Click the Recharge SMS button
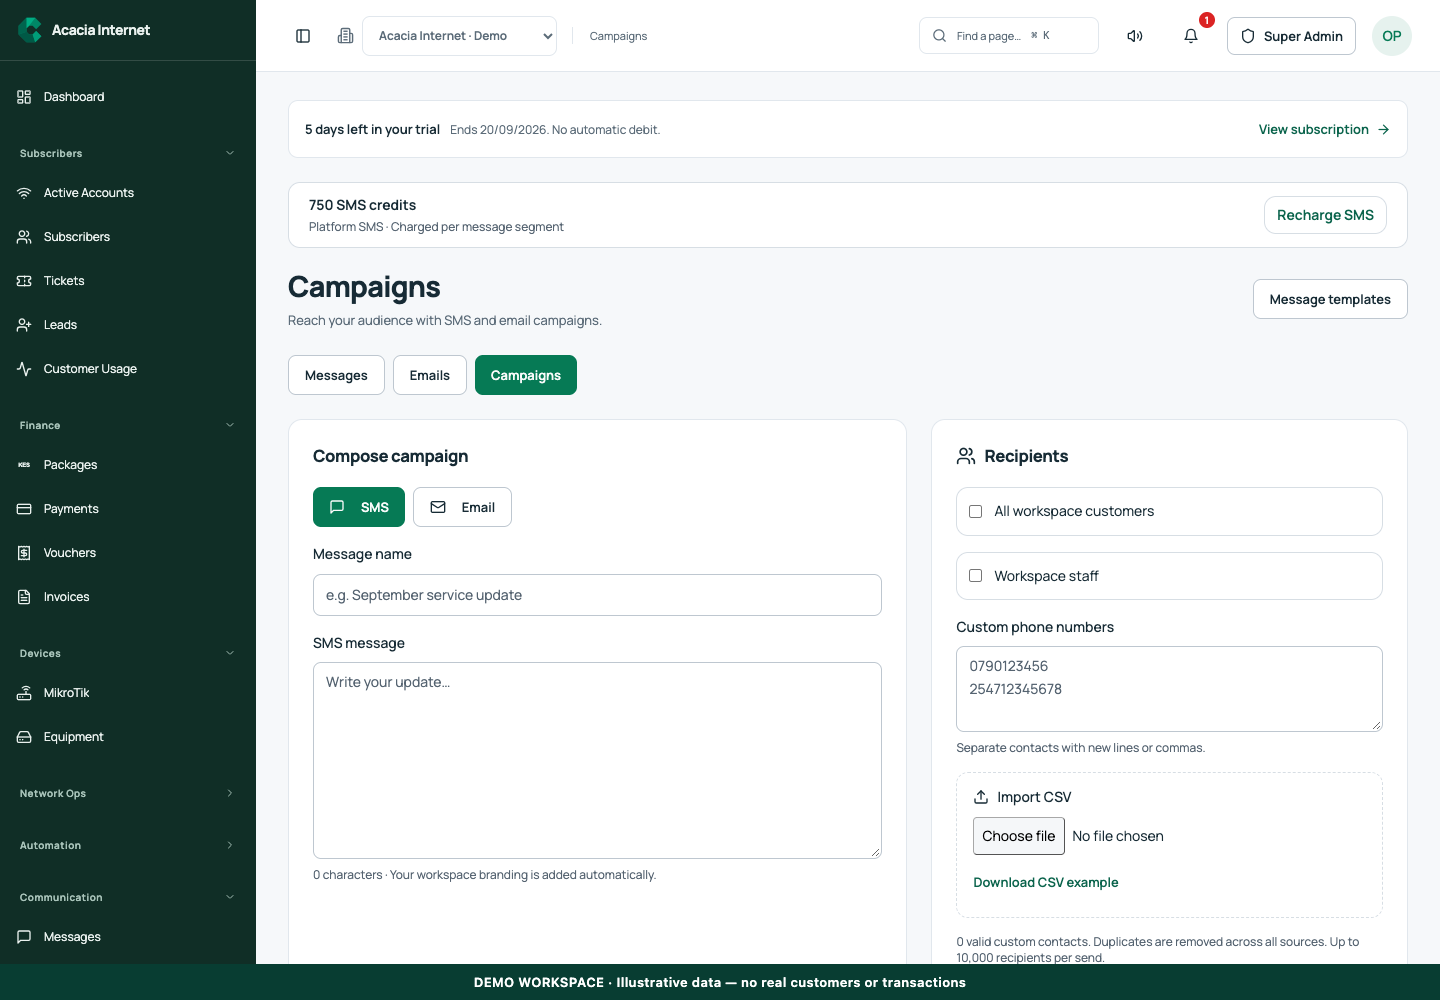Screen dimensions: 1440x1000 pyautogui.click(x=1325, y=215)
